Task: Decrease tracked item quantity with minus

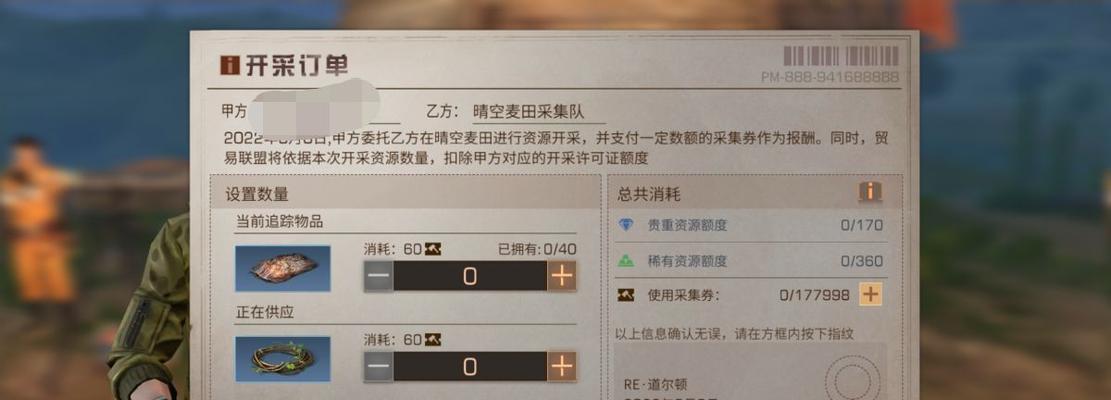Action: coord(379,276)
